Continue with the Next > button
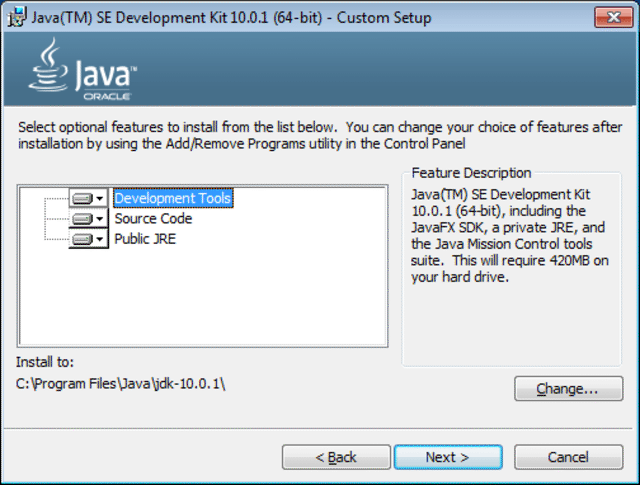 [448, 457]
